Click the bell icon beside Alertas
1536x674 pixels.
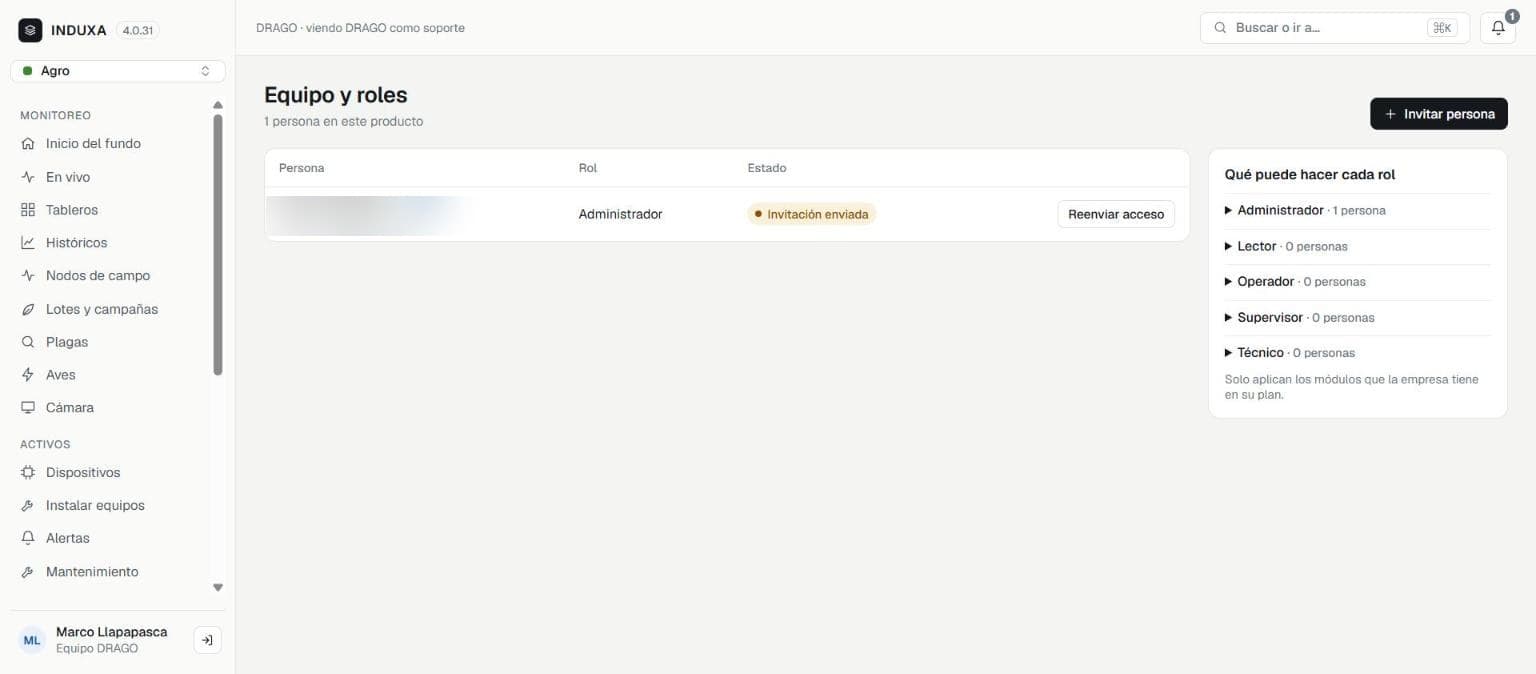(x=28, y=538)
